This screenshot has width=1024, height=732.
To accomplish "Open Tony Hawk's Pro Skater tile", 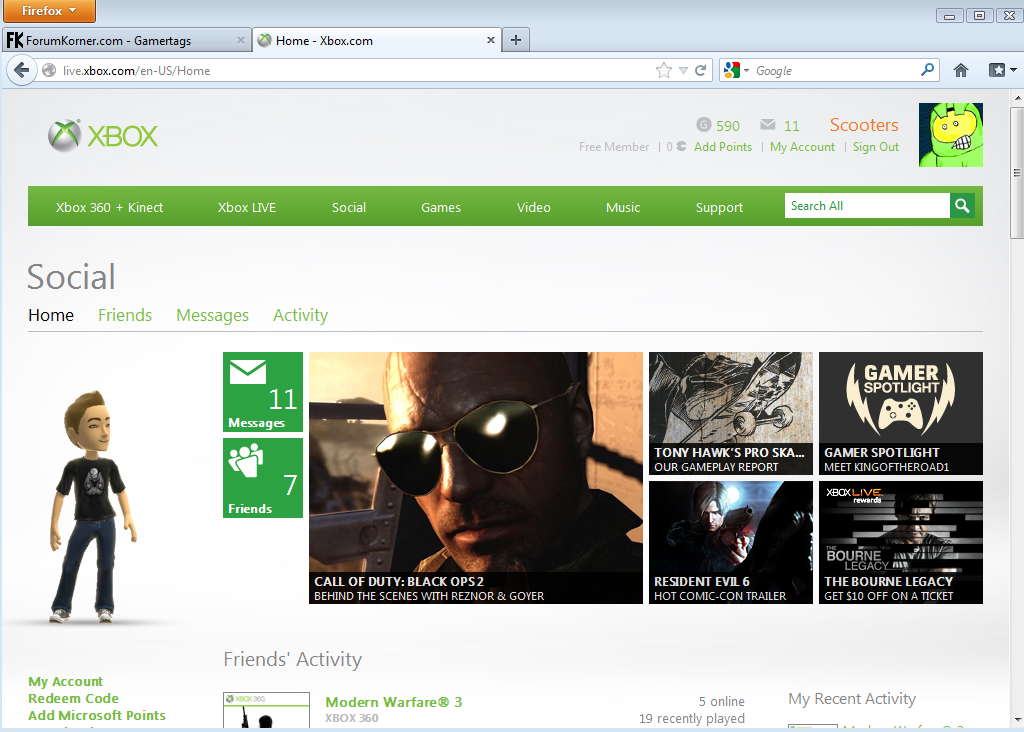I will (731, 413).
